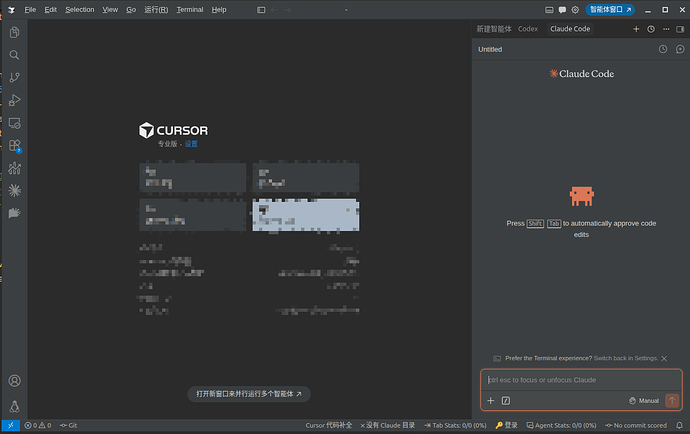Open Source Control in the activity bar
Image resolution: width=690 pixels, height=434 pixels.
pos(15,77)
